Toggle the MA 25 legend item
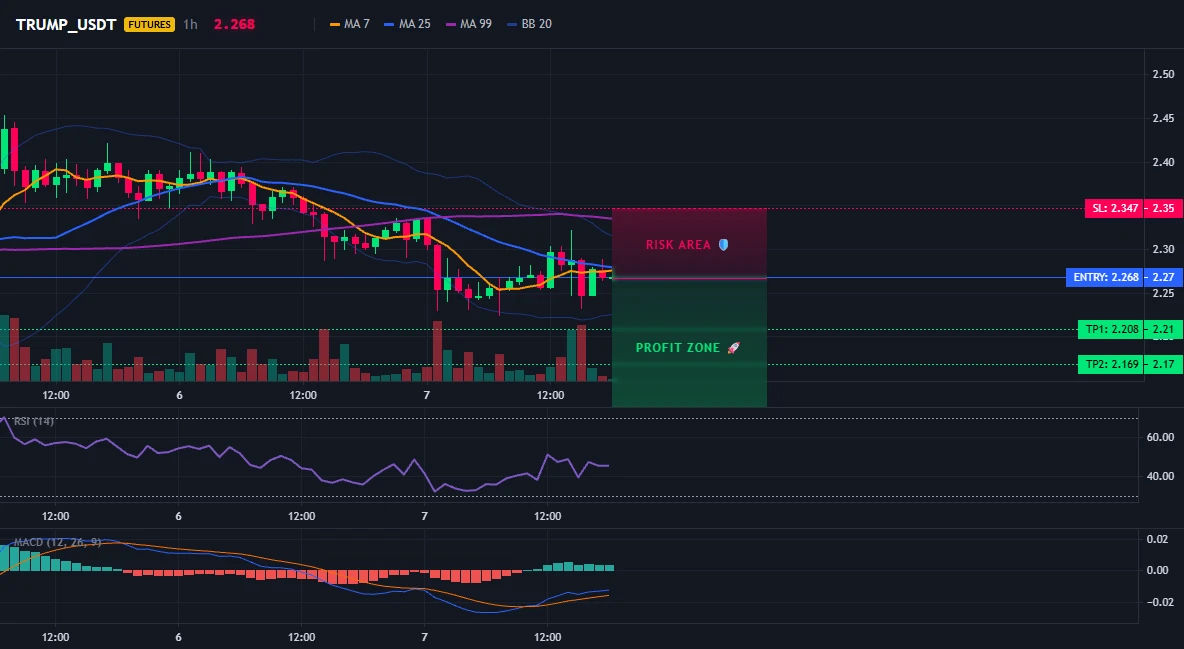 click(x=408, y=24)
